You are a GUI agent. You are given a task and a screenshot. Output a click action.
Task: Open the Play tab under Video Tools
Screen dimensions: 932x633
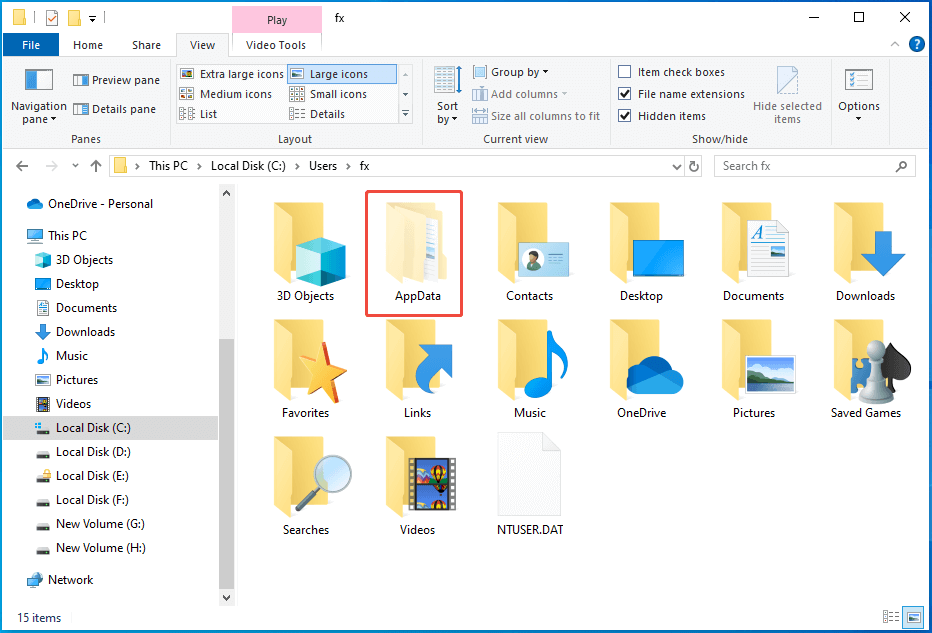(276, 19)
